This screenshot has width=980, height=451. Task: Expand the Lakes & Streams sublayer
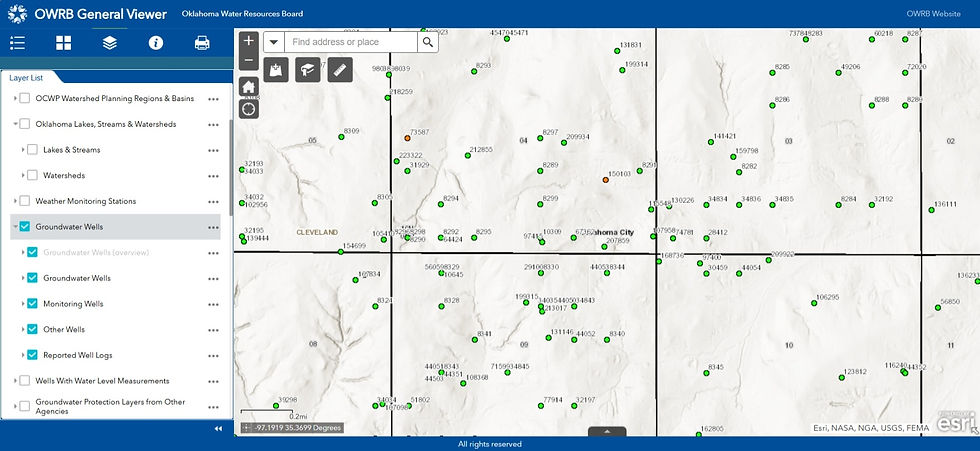point(22,149)
